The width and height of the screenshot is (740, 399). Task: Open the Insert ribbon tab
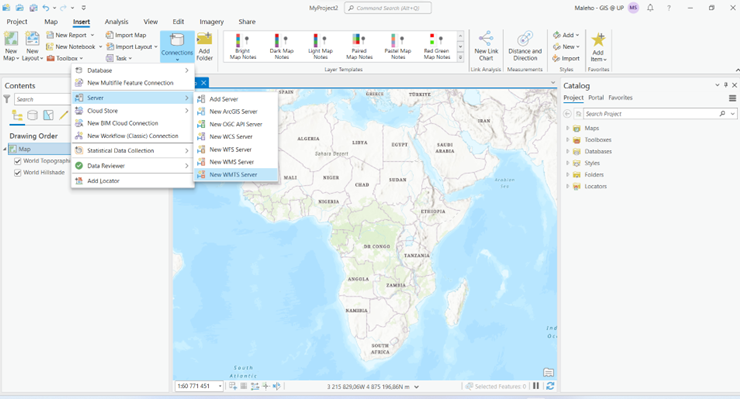[81, 22]
